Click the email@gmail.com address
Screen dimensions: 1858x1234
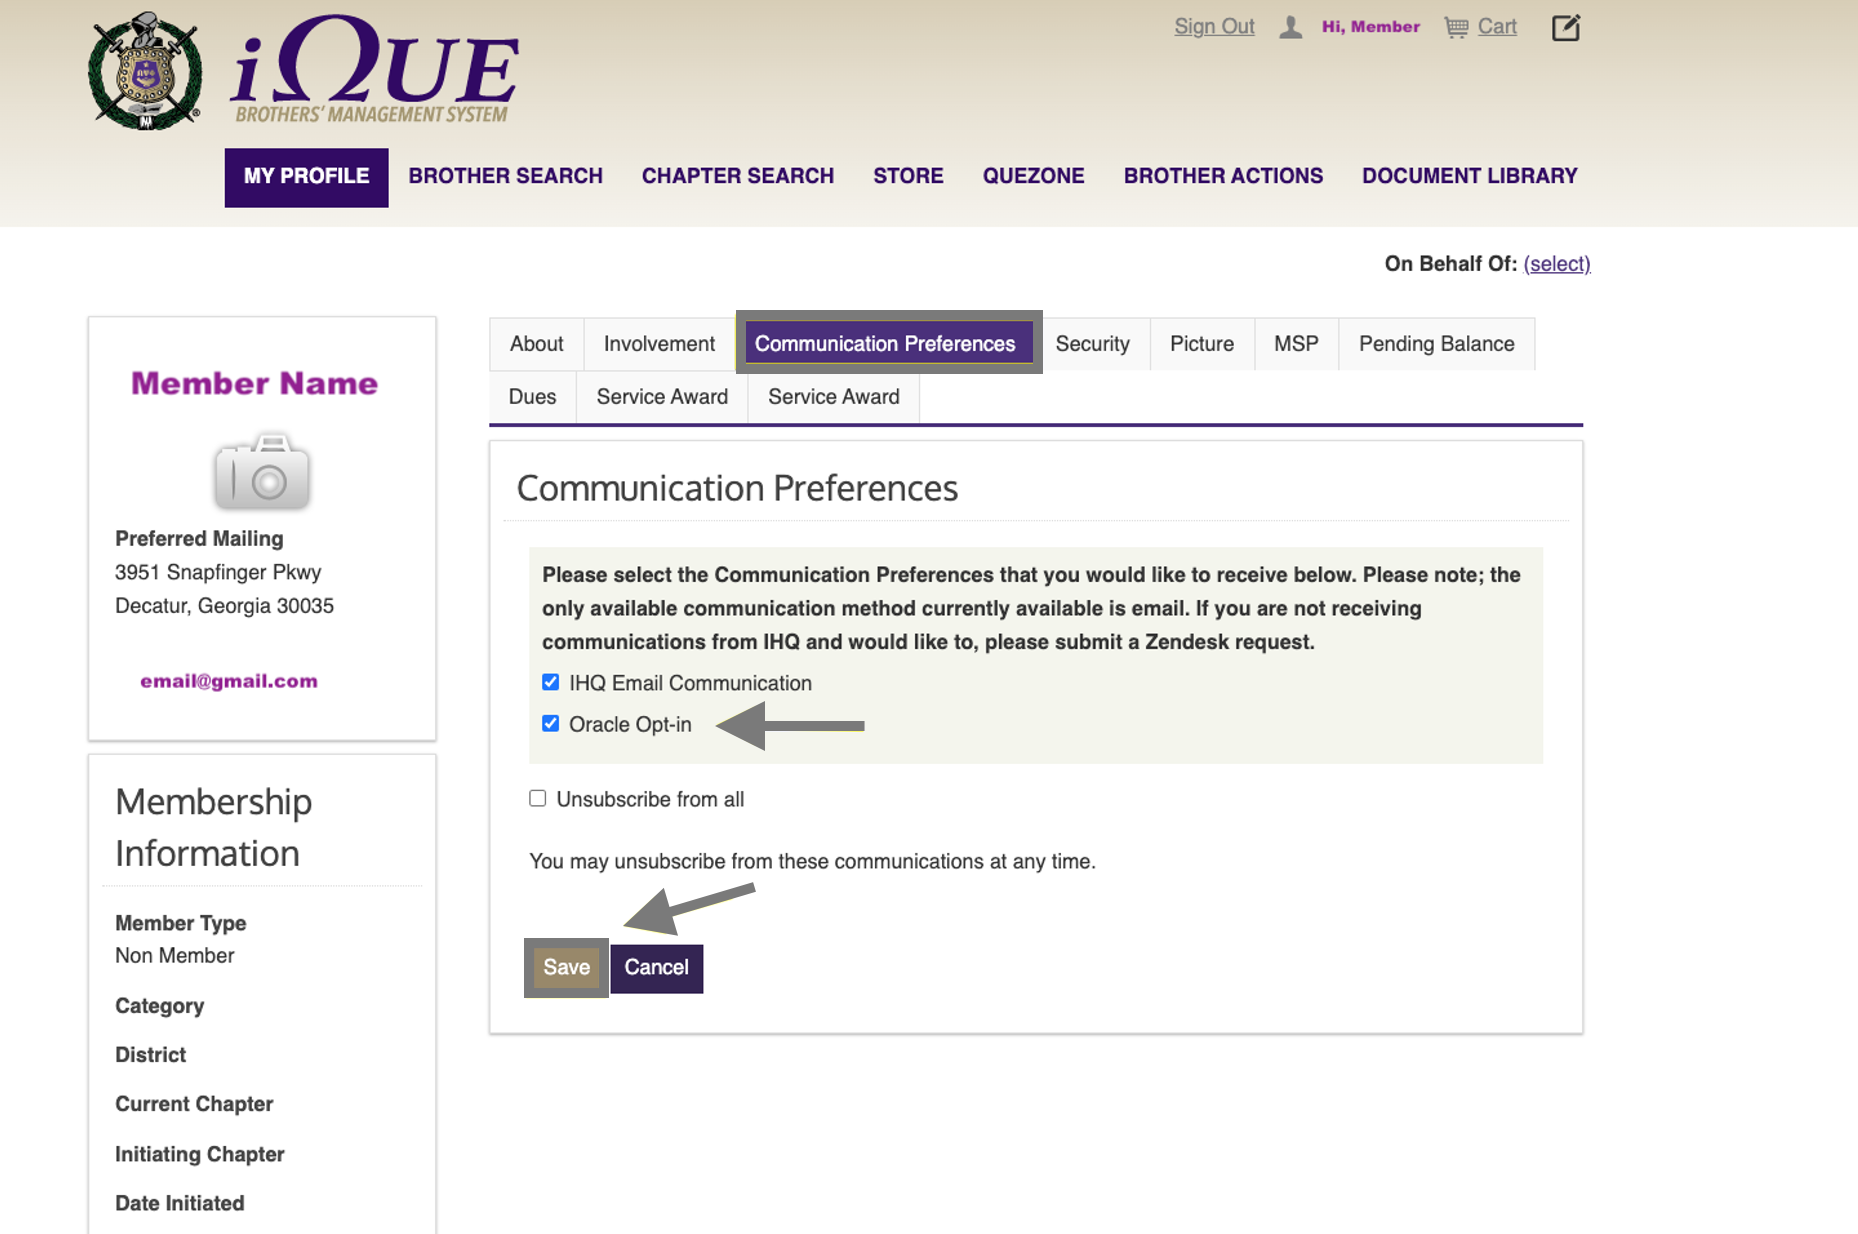coord(229,681)
